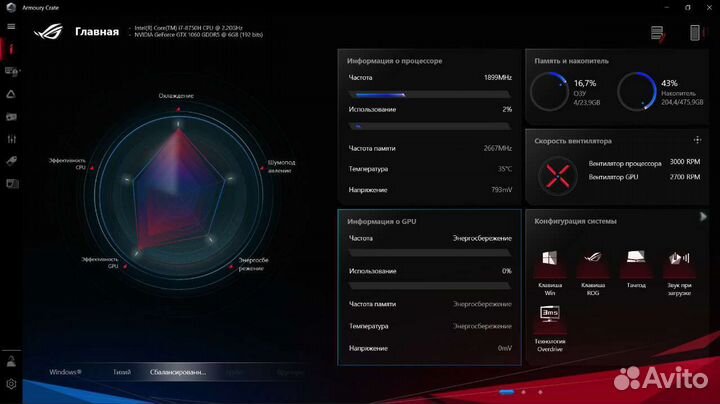Select the Сбалансированный performance mode
This screenshot has height=404, width=720.
(177, 371)
